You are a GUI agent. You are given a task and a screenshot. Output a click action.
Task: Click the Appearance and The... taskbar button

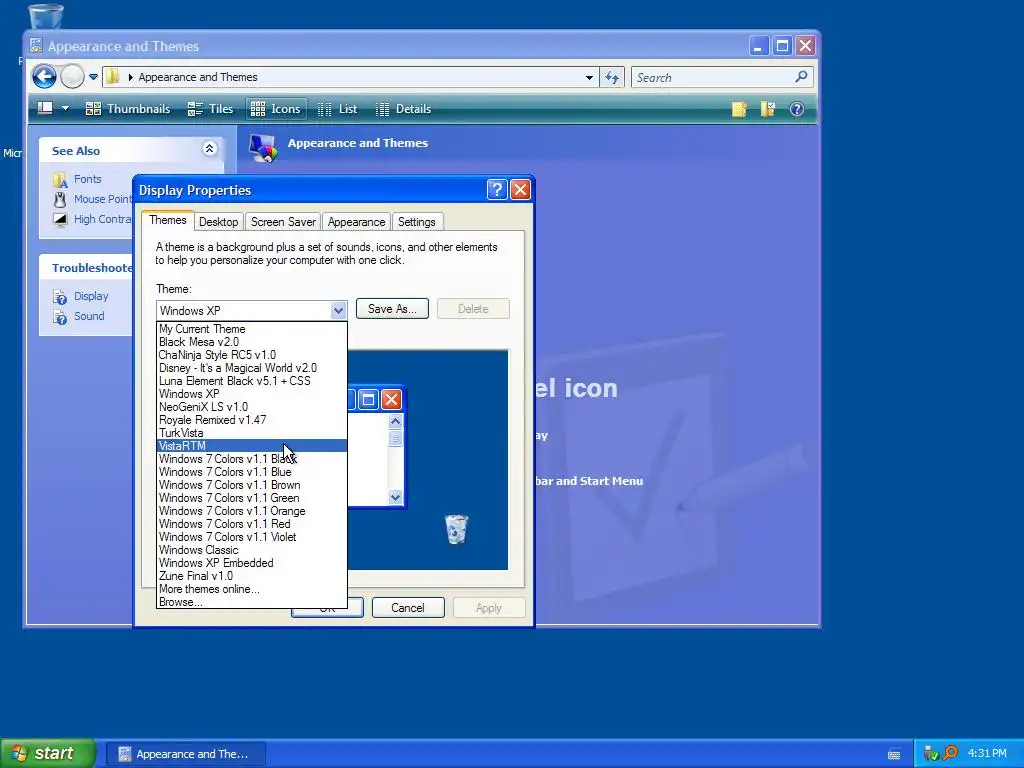click(x=185, y=754)
